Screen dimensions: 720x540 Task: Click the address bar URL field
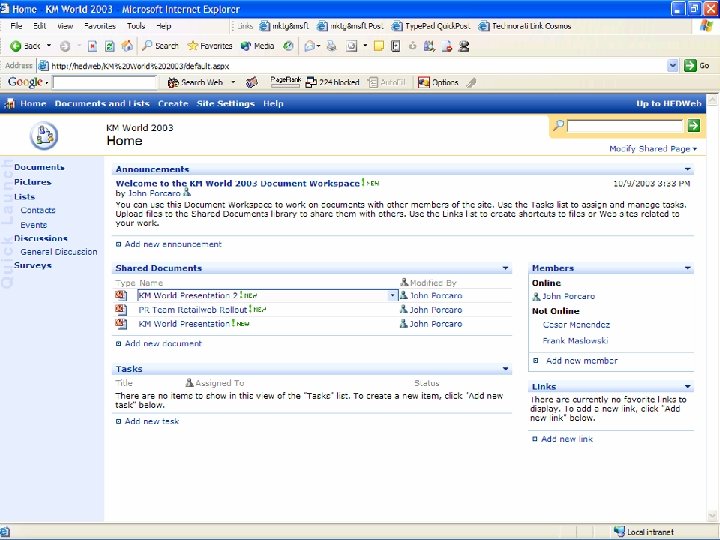[352, 66]
